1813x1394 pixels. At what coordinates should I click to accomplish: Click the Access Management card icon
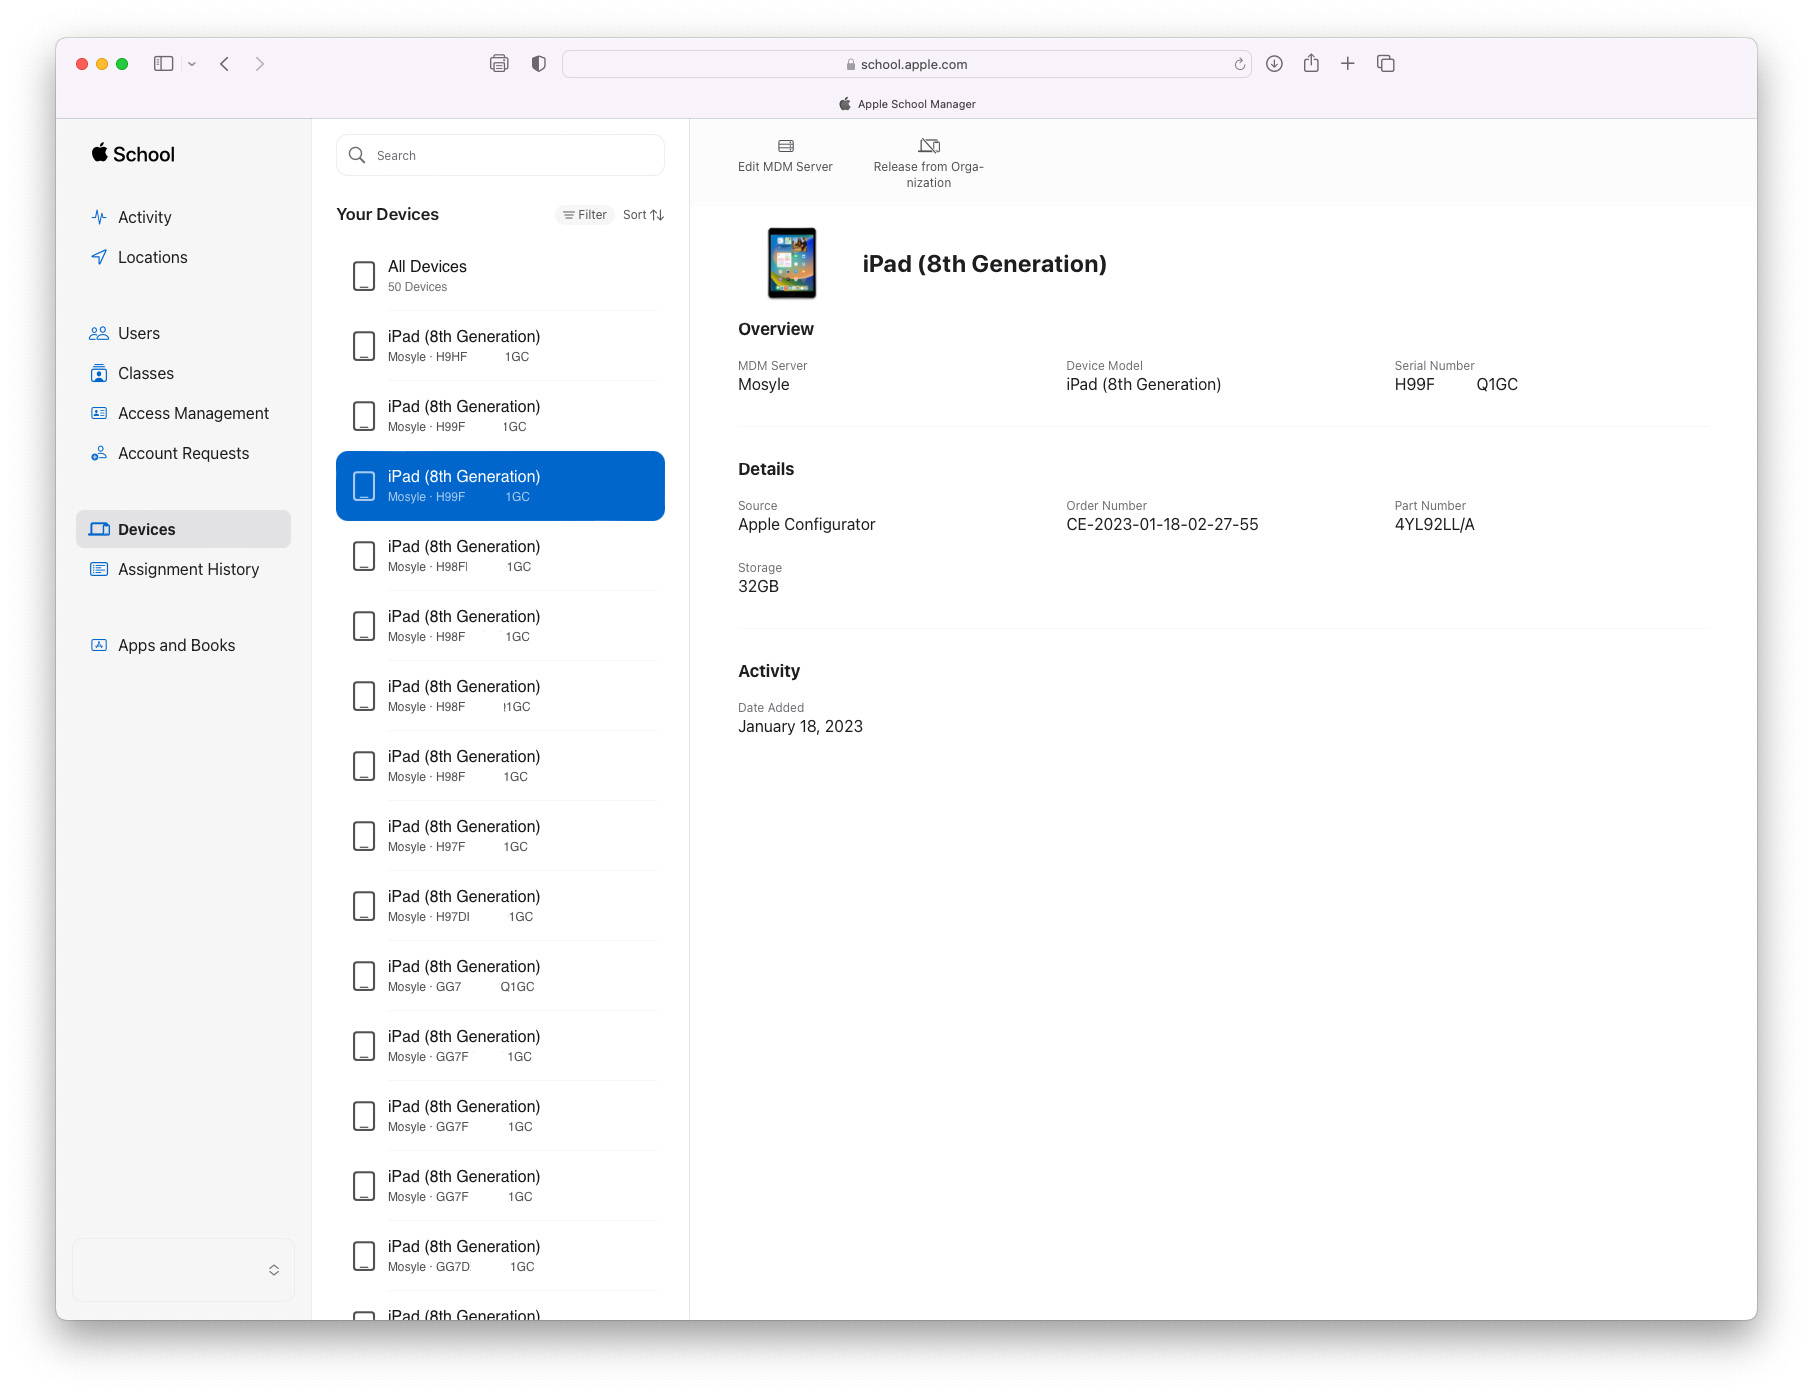click(x=99, y=413)
